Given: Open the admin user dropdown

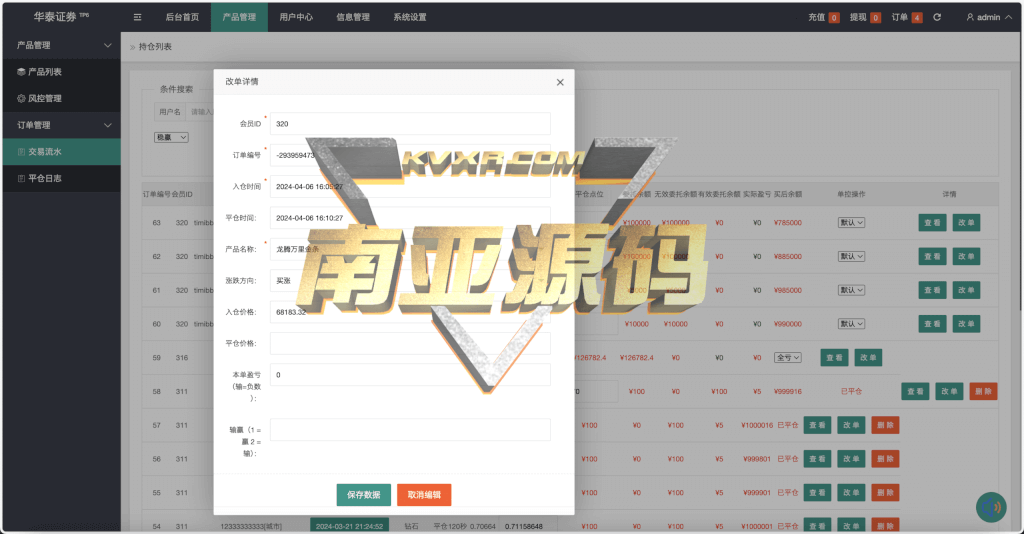Looking at the screenshot, I should pos(989,17).
